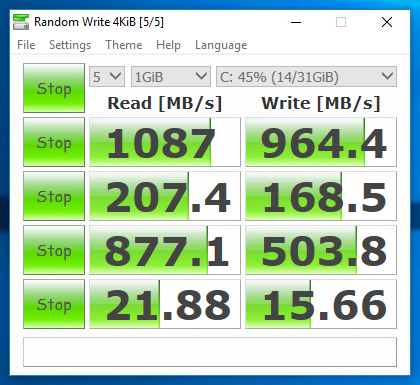The height and width of the screenshot is (385, 420).
Task: Minimize the Random Write 4KiB window
Action: (296, 22)
